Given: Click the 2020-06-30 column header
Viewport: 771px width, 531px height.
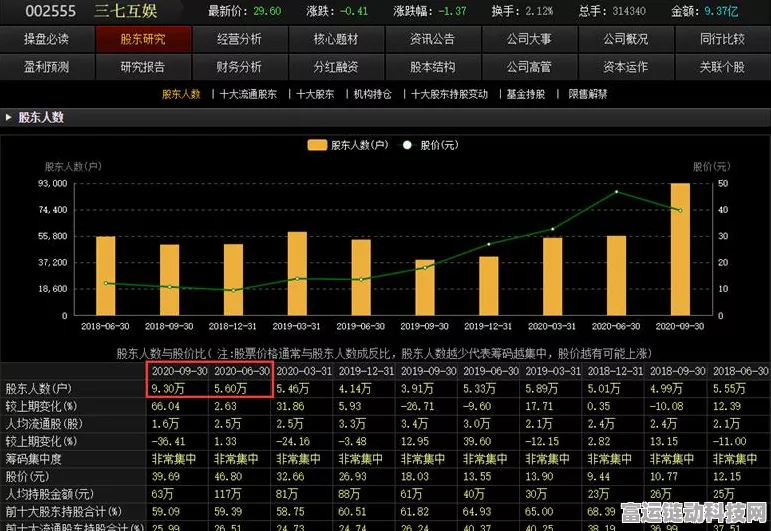Looking at the screenshot, I should (x=242, y=371).
